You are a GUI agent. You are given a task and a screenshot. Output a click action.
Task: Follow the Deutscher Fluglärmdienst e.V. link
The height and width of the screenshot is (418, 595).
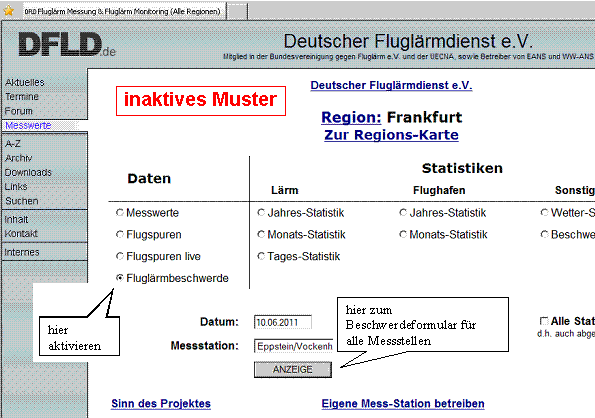pos(391,85)
